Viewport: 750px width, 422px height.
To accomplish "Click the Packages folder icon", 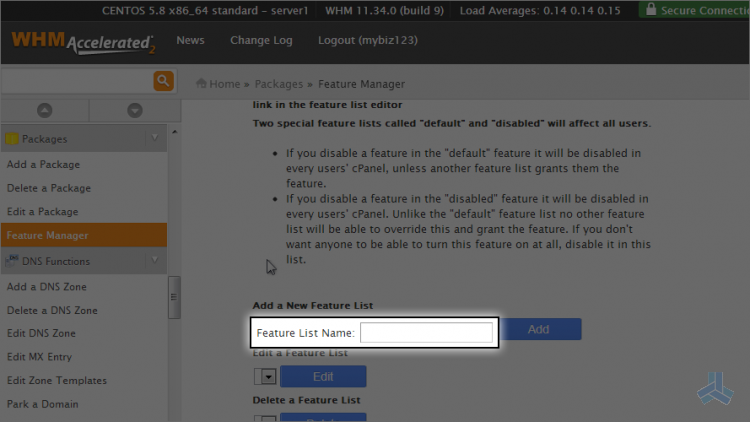I will 12,139.
